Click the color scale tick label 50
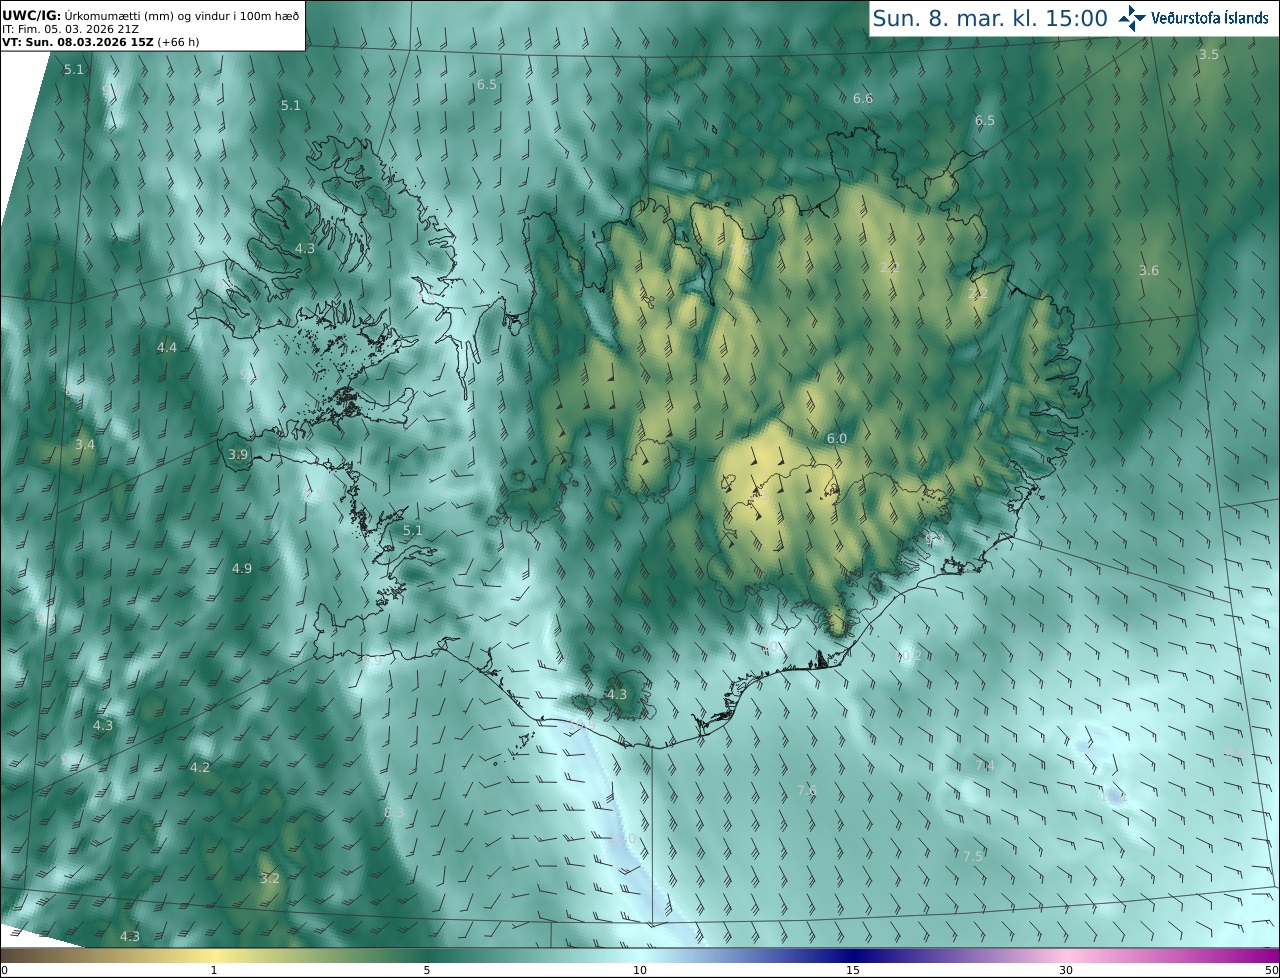This screenshot has height=978, width=1280. click(x=1272, y=970)
